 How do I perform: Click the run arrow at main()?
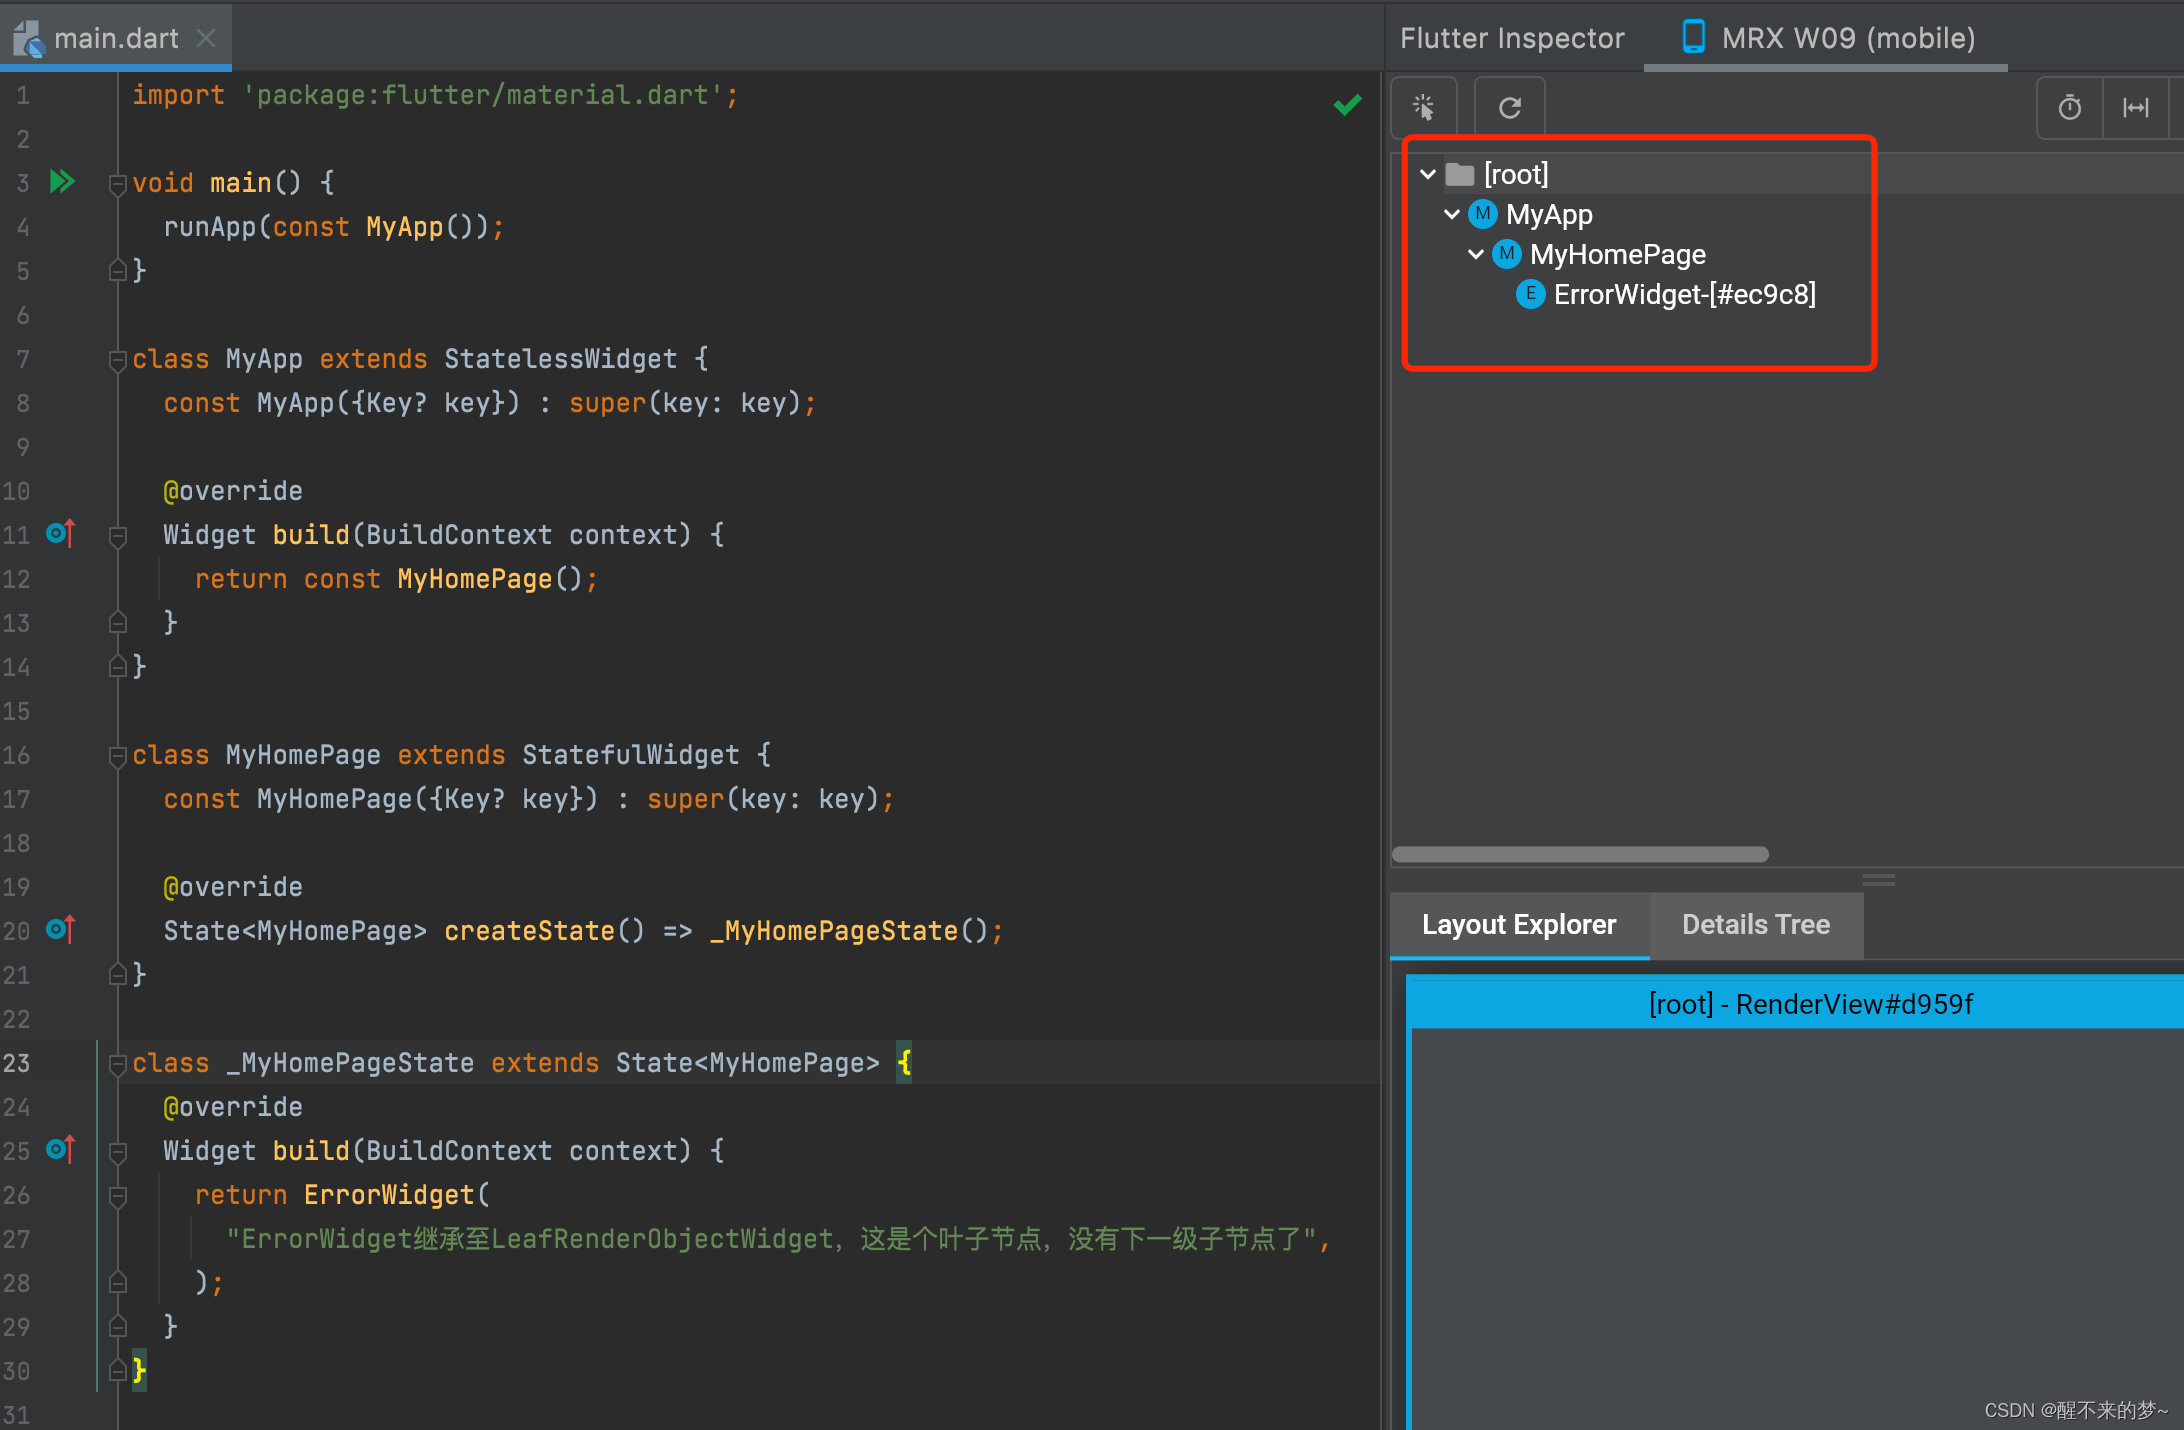pyautogui.click(x=62, y=182)
